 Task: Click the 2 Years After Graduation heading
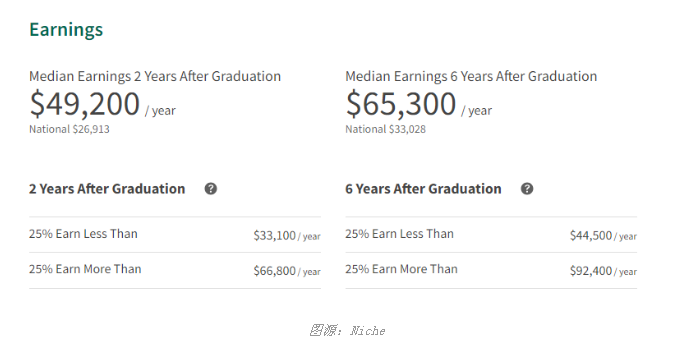[107, 189]
